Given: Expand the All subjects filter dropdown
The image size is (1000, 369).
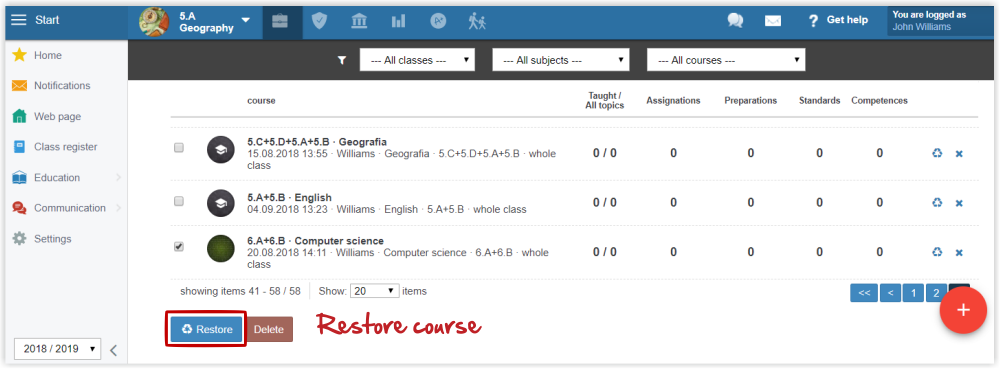Looking at the screenshot, I should pos(561,60).
